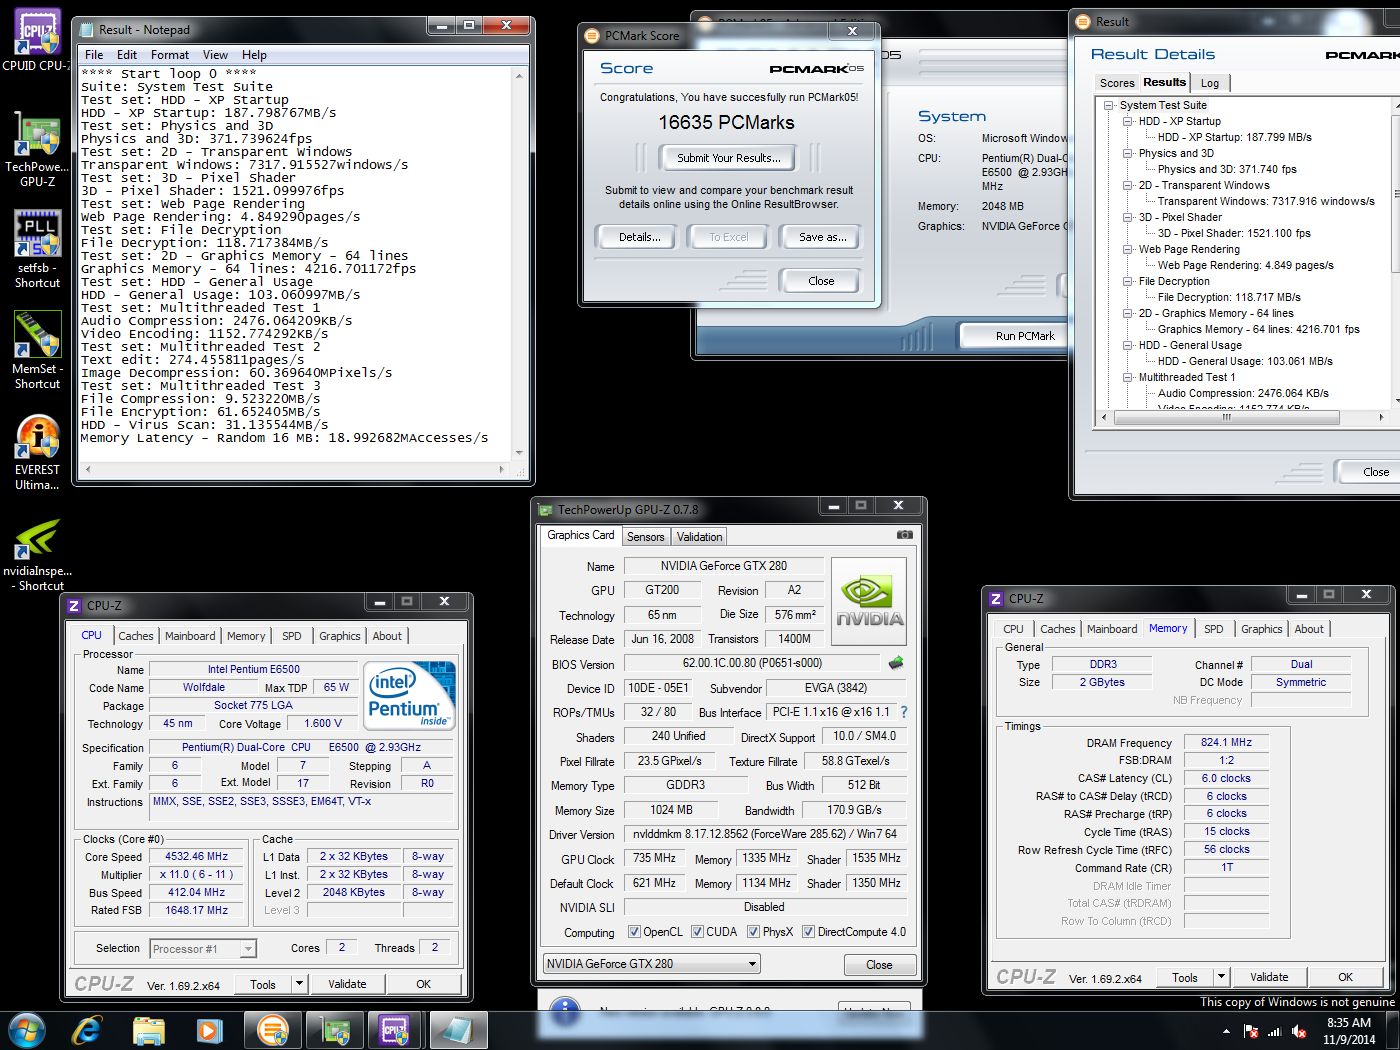Toggle the CUDA checkbox in GPU-Z
Screen dimensions: 1400x1050
697,932
